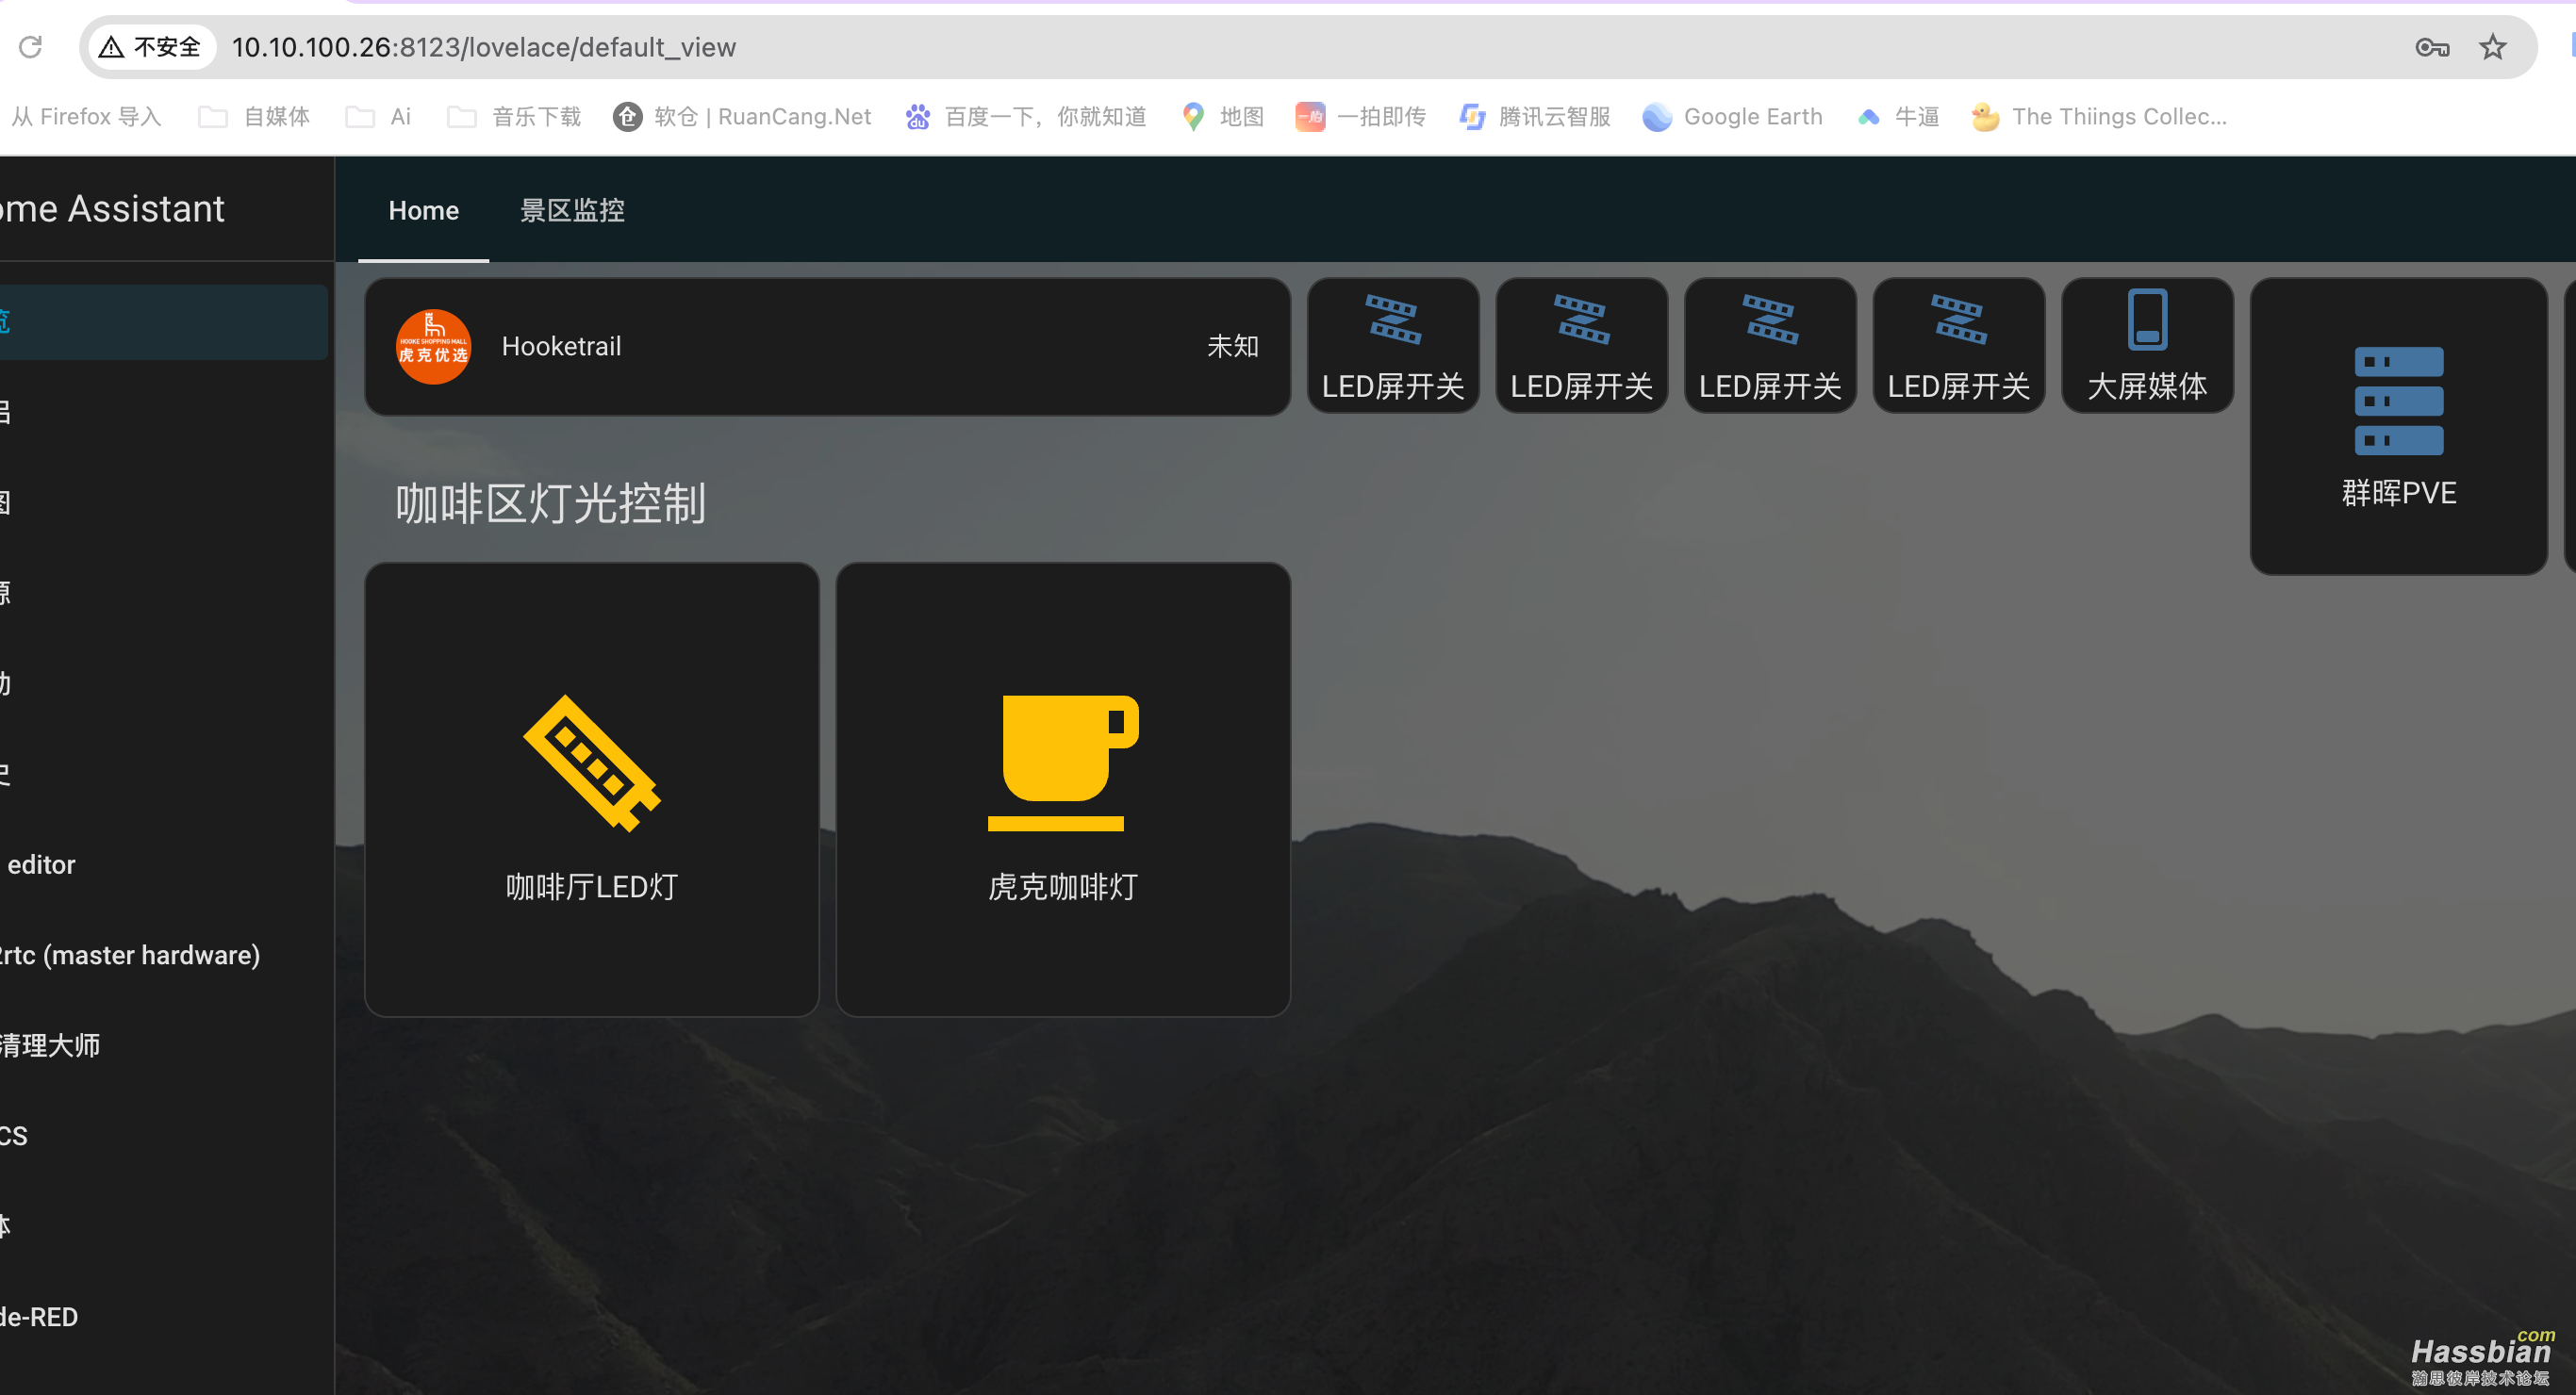Click the second LED屏开关 icon
Viewport: 2576px width, 1395px height.
1580,321
